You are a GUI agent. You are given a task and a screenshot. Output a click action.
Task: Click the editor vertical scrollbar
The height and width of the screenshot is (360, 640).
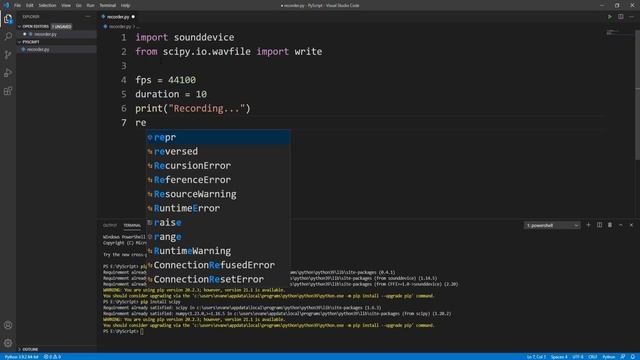point(638,96)
